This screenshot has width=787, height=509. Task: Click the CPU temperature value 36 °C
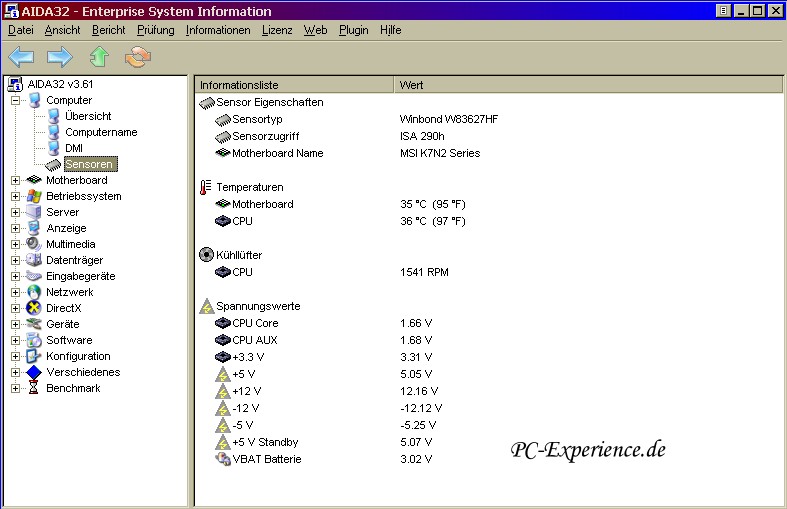[x=433, y=221]
